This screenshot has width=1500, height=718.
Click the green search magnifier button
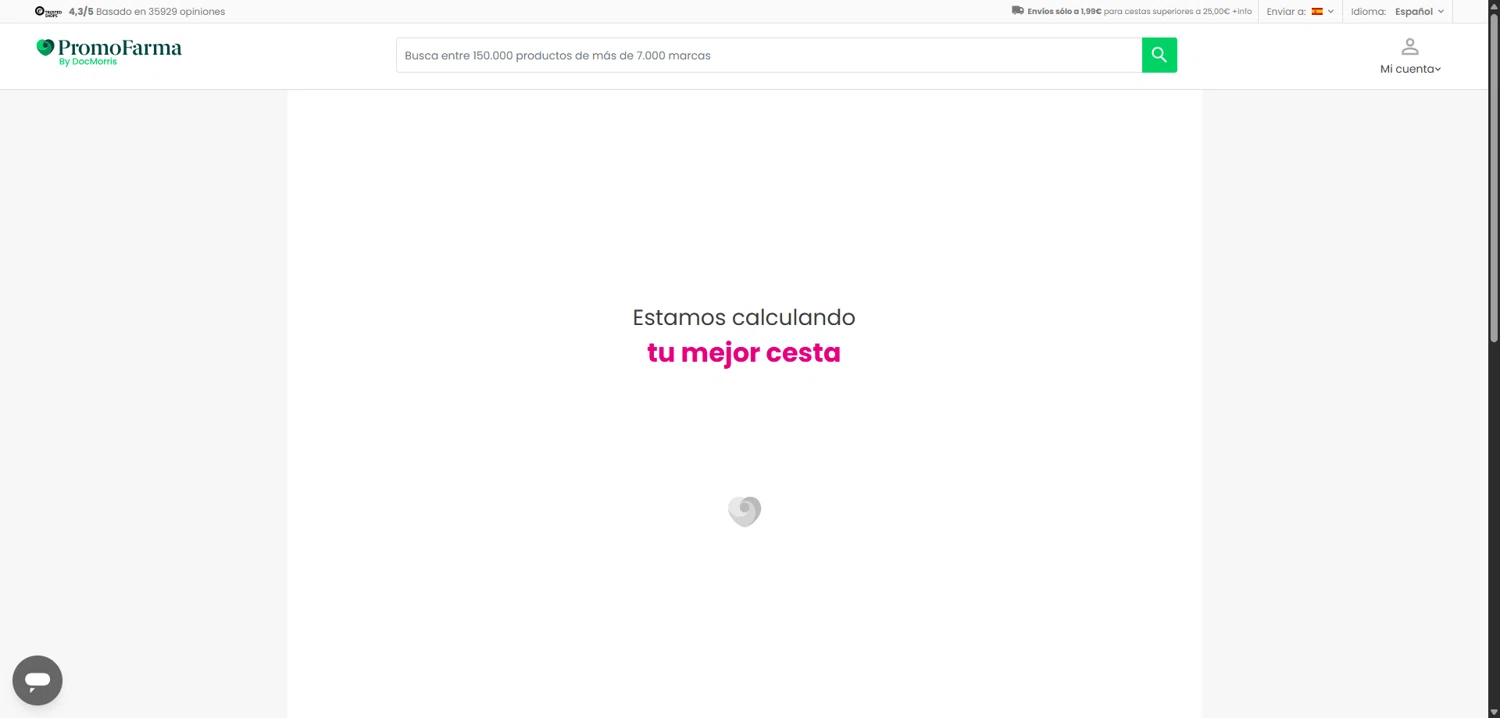click(x=1159, y=55)
